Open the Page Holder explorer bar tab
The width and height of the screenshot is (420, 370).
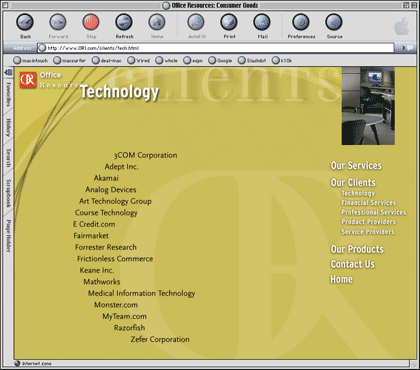pos(9,236)
